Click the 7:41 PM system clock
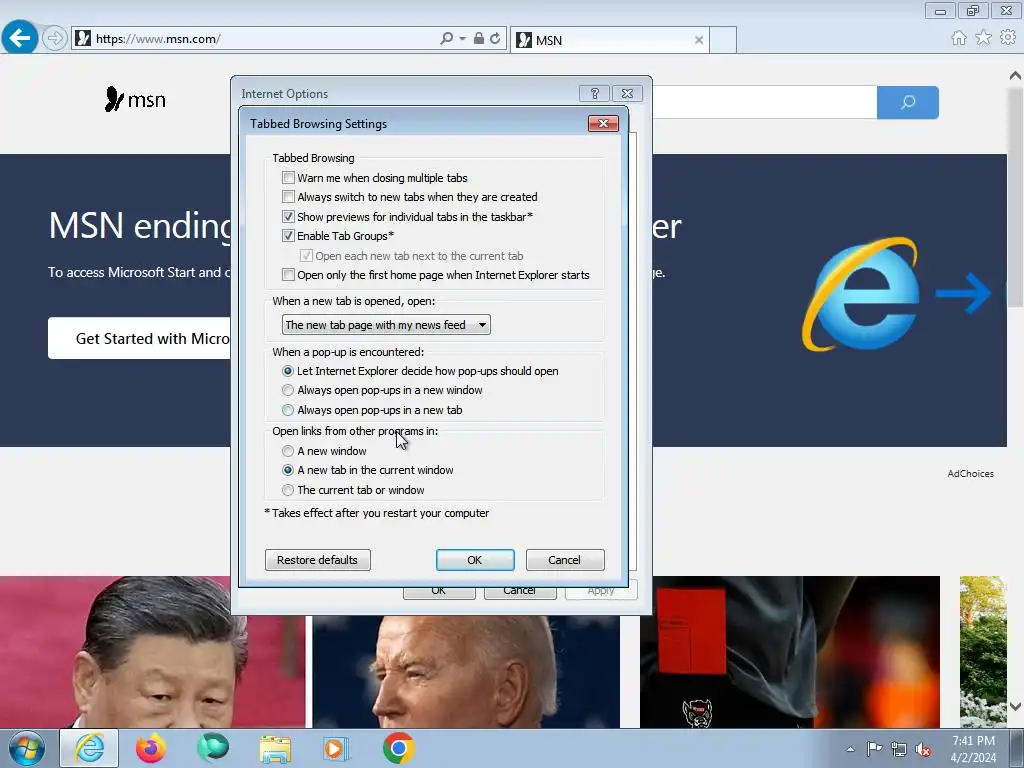The height and width of the screenshot is (768, 1024). click(x=973, y=741)
